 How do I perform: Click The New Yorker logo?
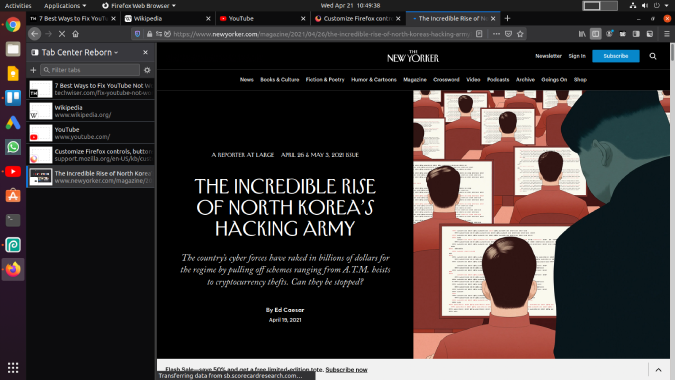pos(413,56)
